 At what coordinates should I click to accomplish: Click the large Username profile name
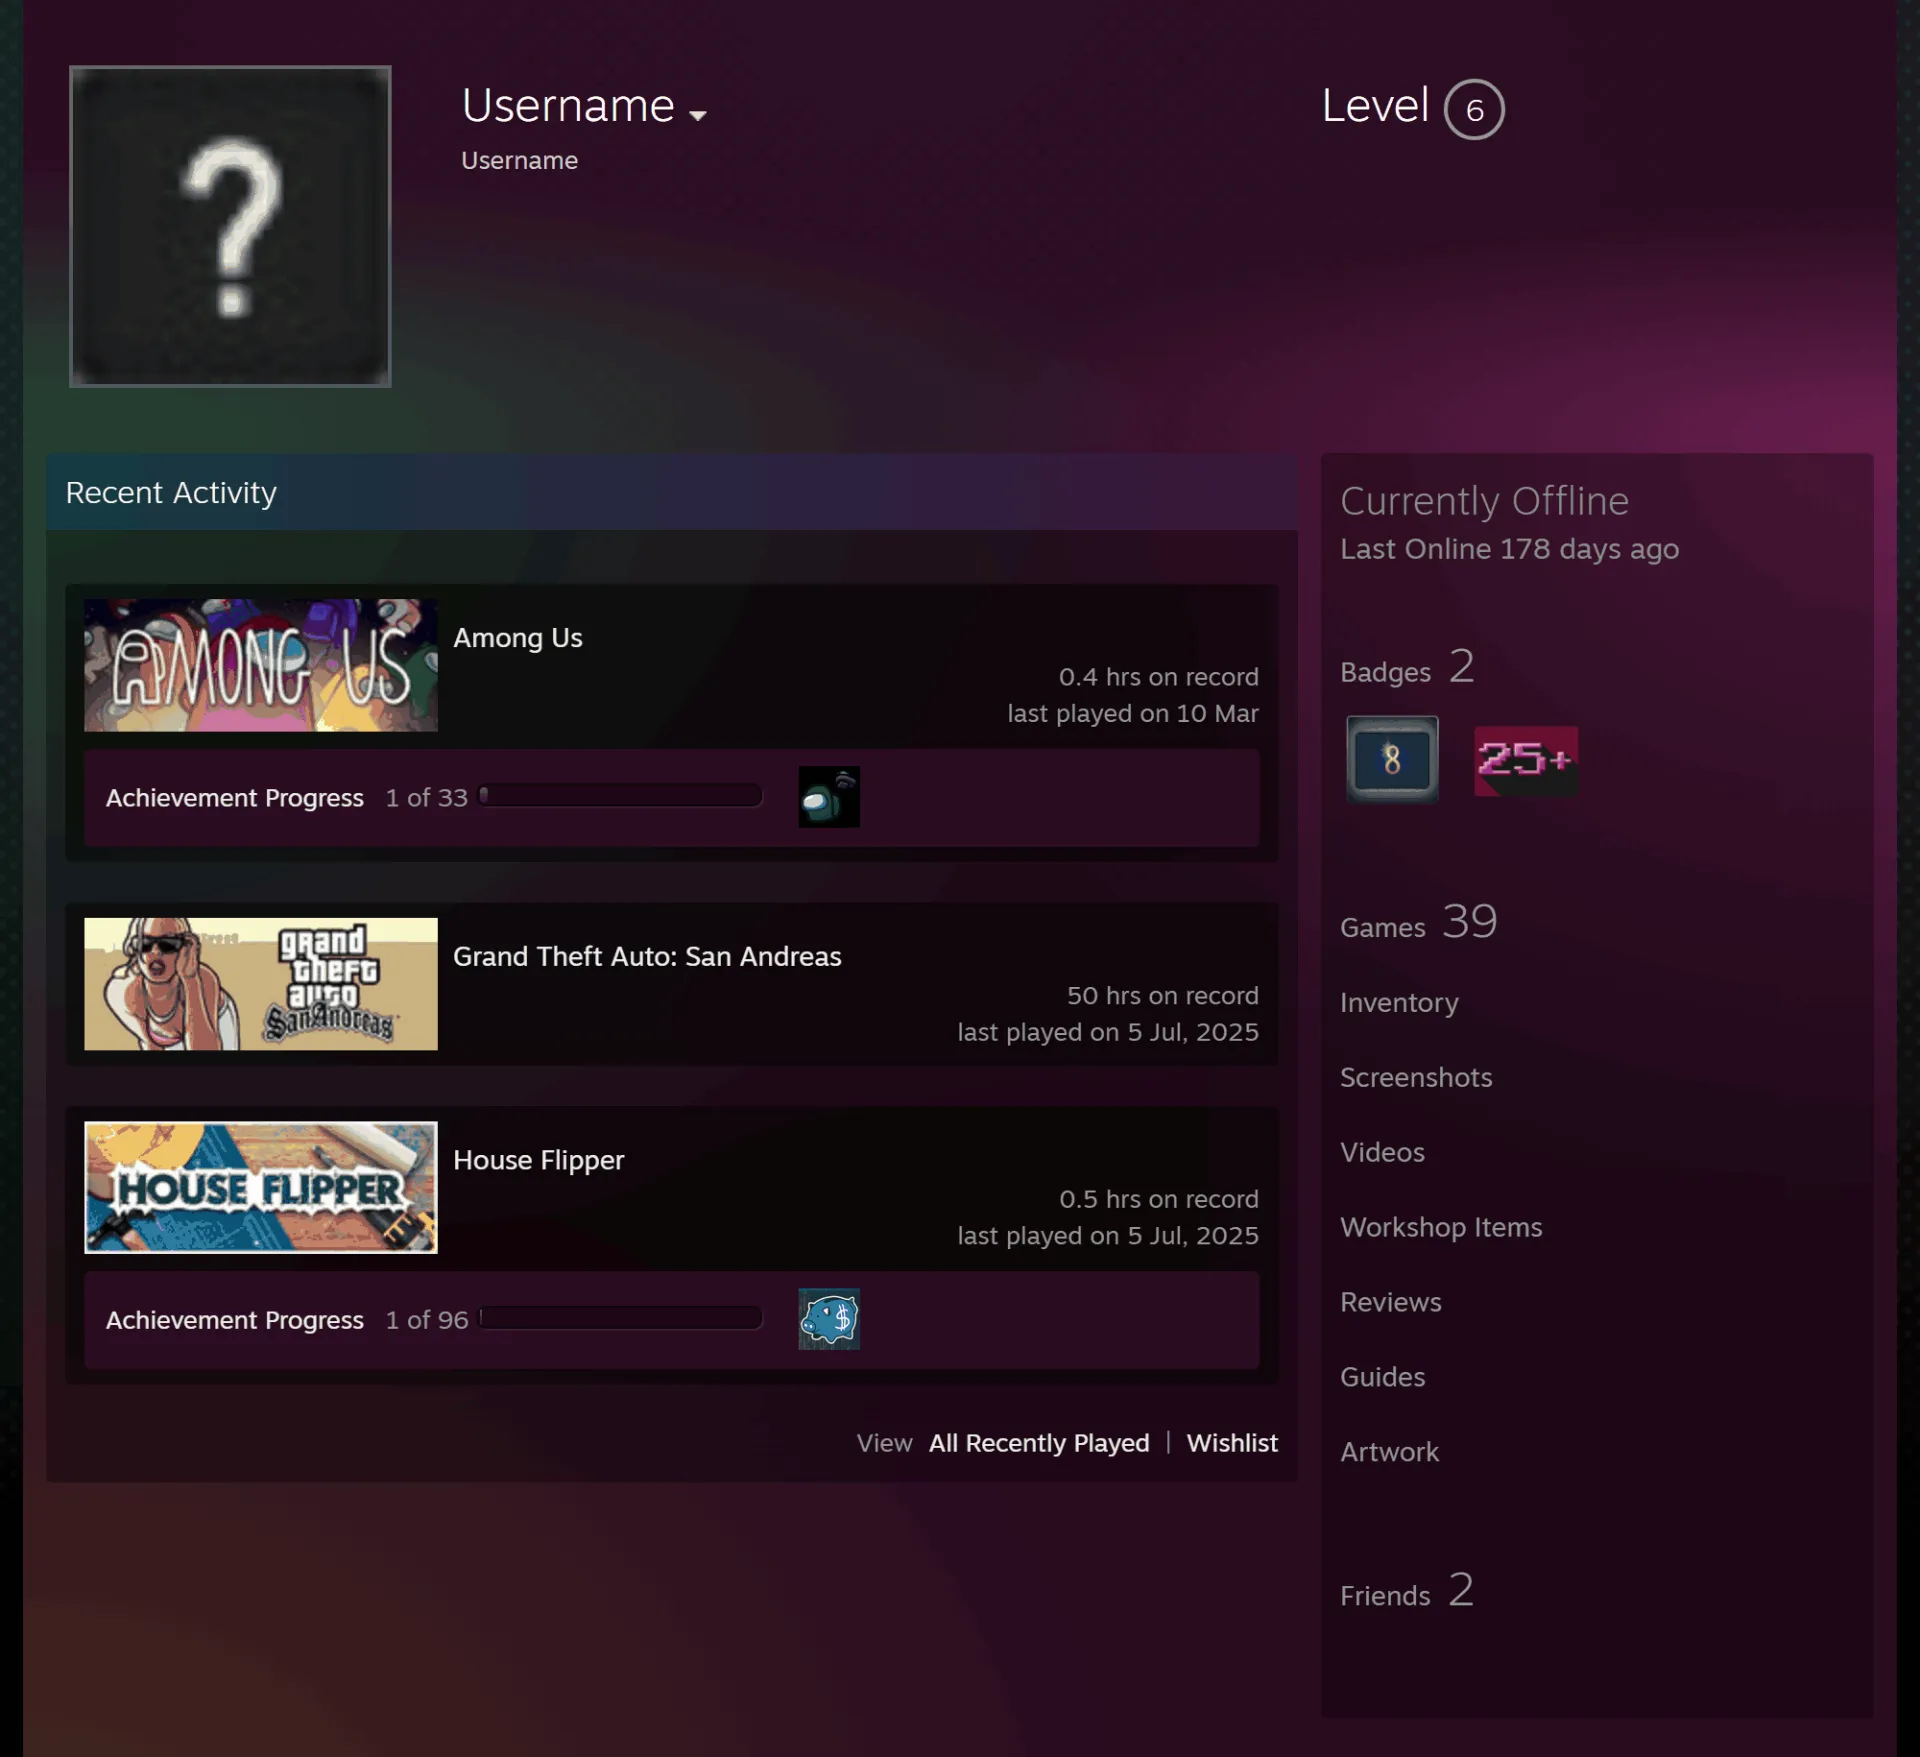(x=568, y=106)
